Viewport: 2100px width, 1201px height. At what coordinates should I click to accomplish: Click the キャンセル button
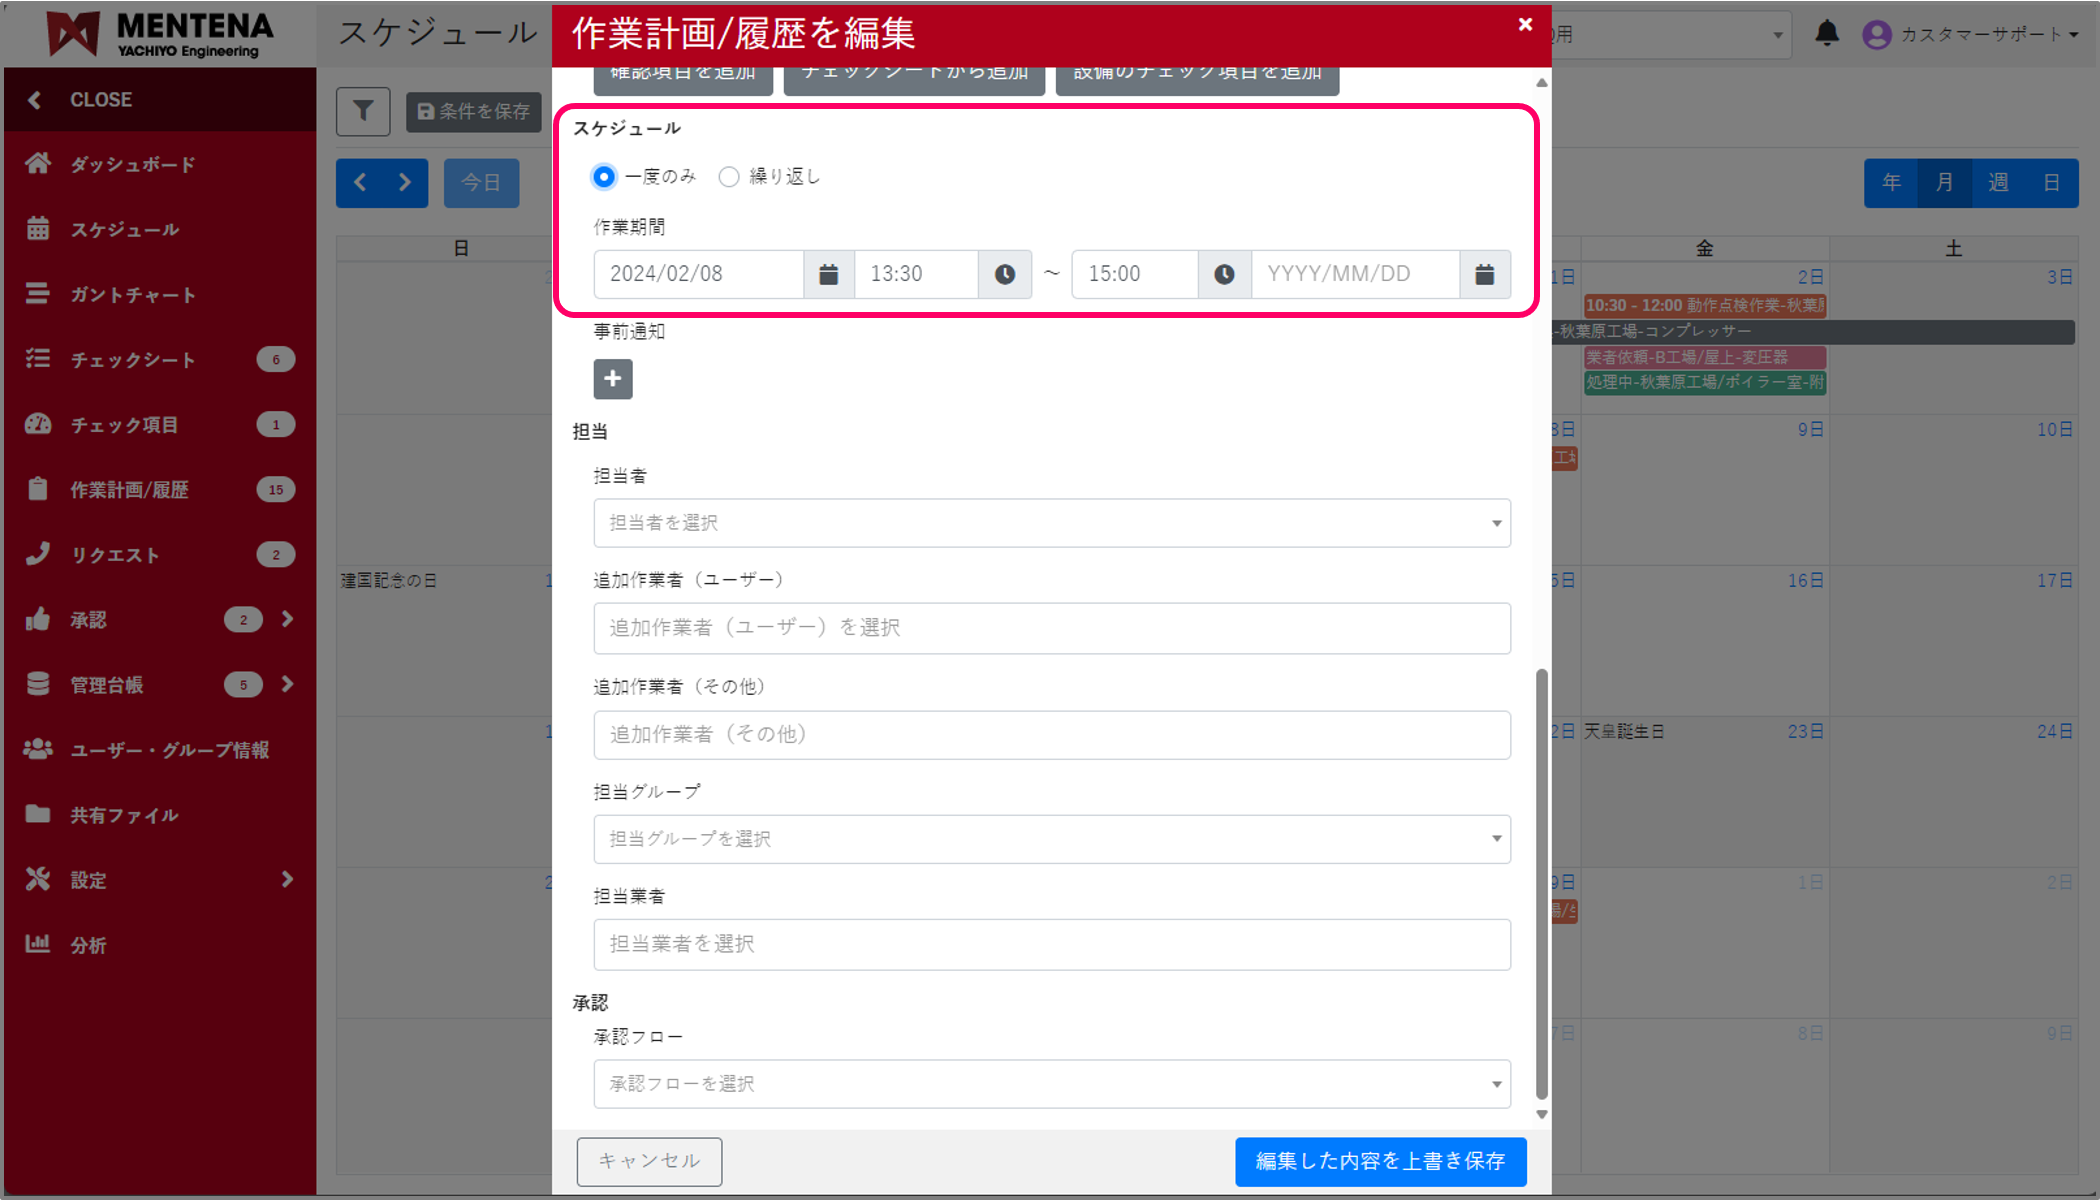click(649, 1161)
